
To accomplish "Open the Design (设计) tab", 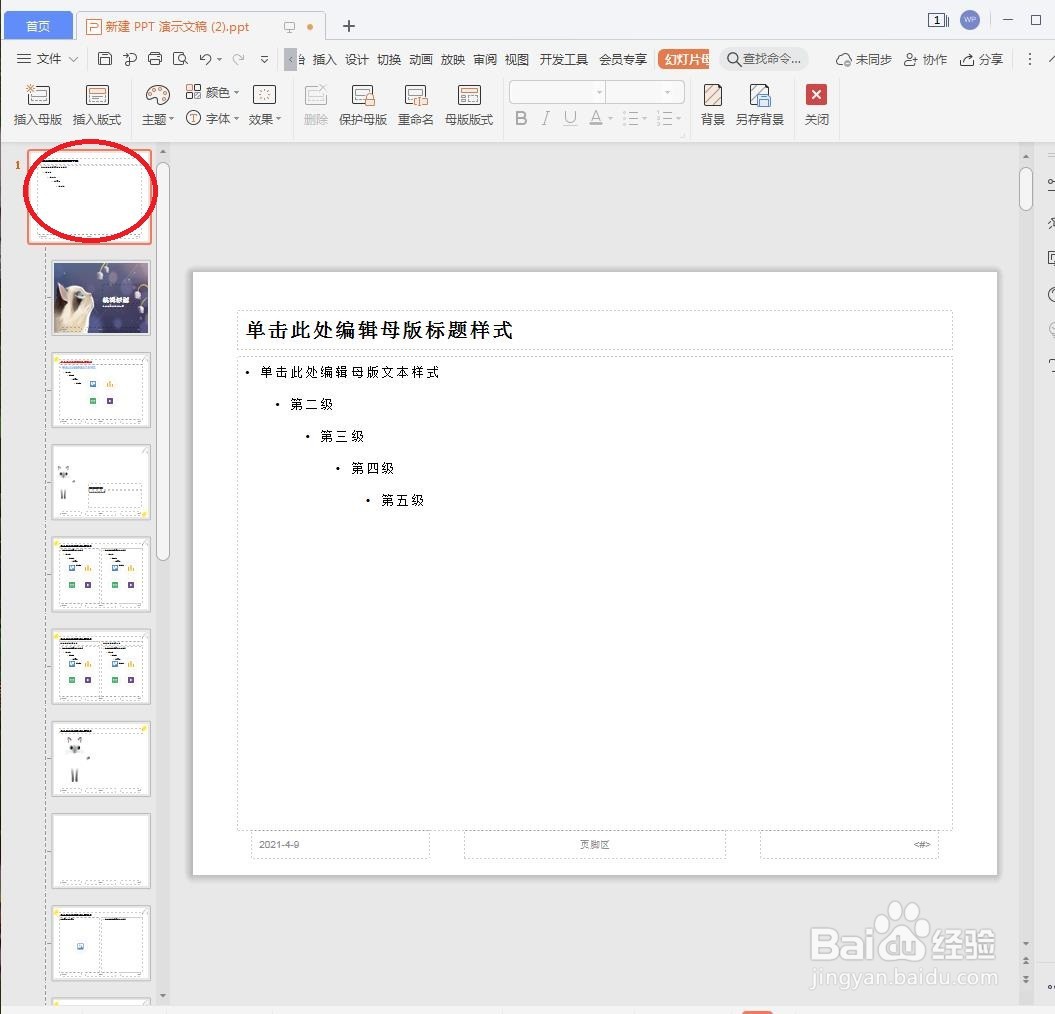I will pyautogui.click(x=357, y=60).
